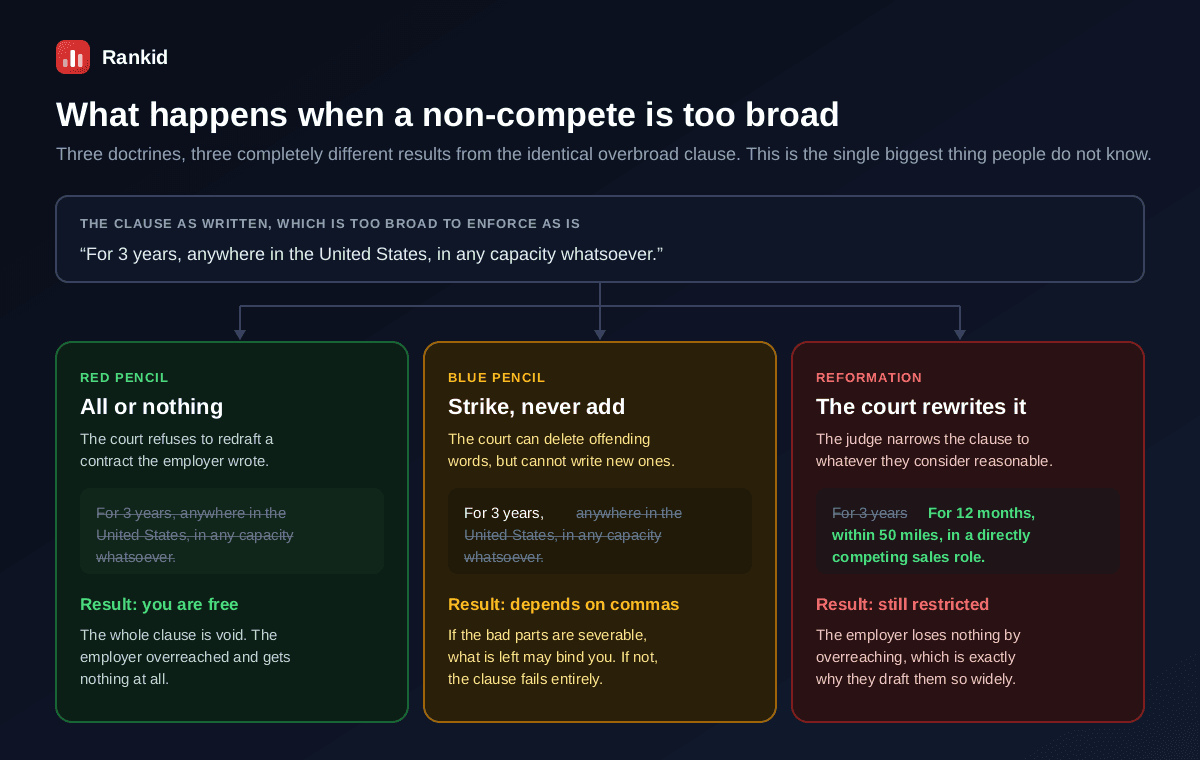
Task: Click the arrowhead pointing to Blue Pencil card
Action: coord(600,335)
